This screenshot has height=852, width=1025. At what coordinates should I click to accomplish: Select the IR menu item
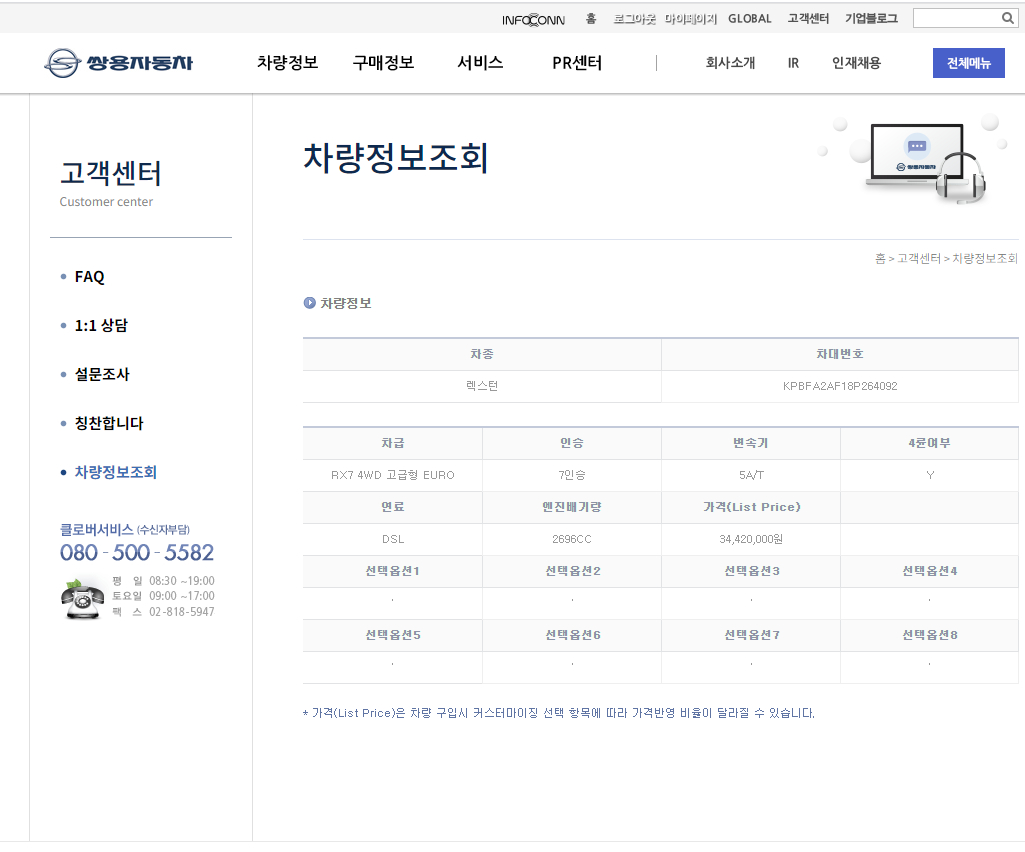pyautogui.click(x=793, y=63)
